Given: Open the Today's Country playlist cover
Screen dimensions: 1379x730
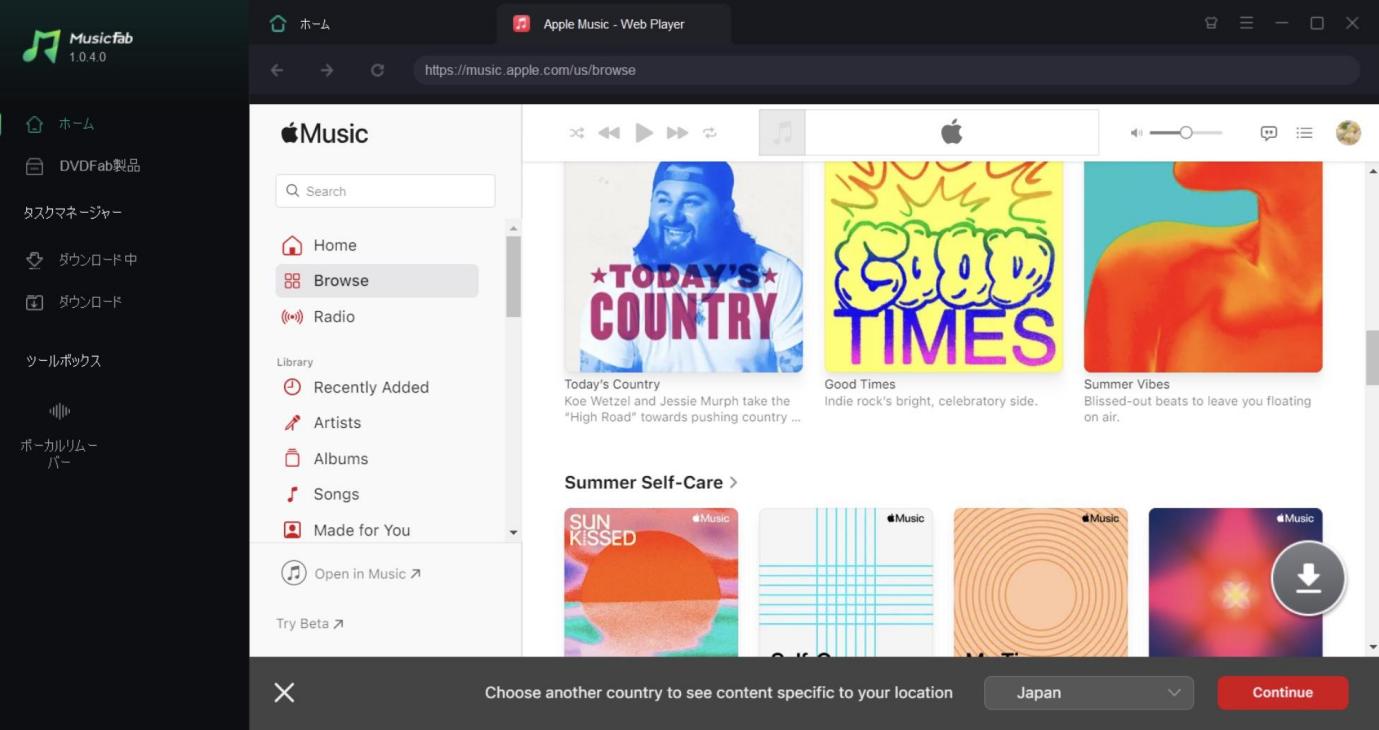Looking at the screenshot, I should point(683,267).
